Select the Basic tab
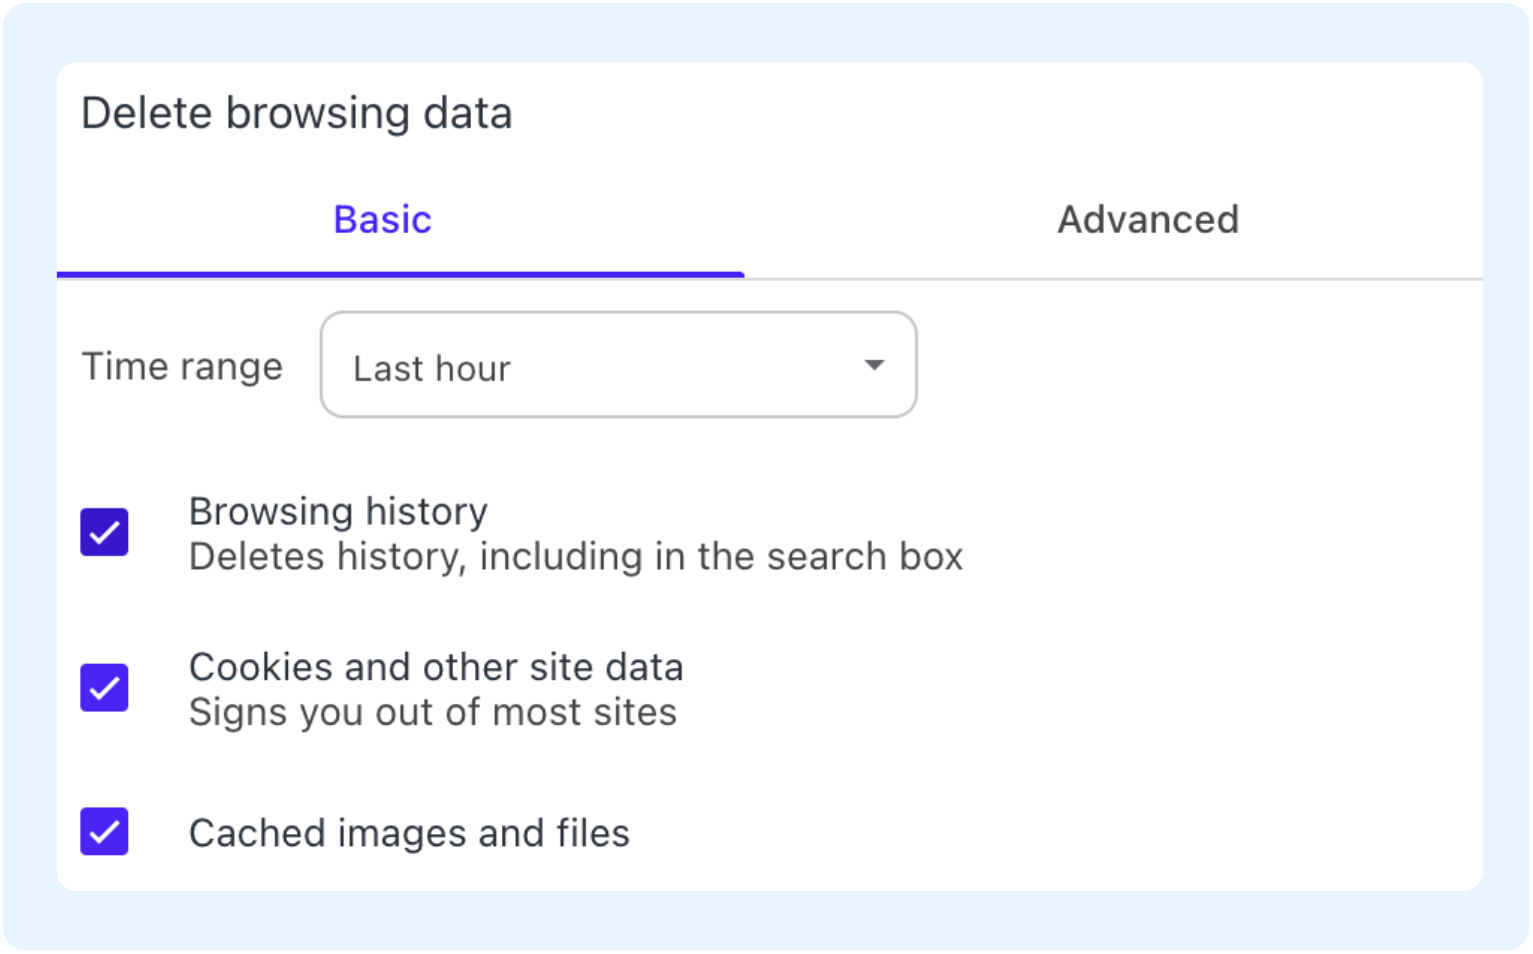Viewport: 1533px width, 954px height. coord(382,220)
